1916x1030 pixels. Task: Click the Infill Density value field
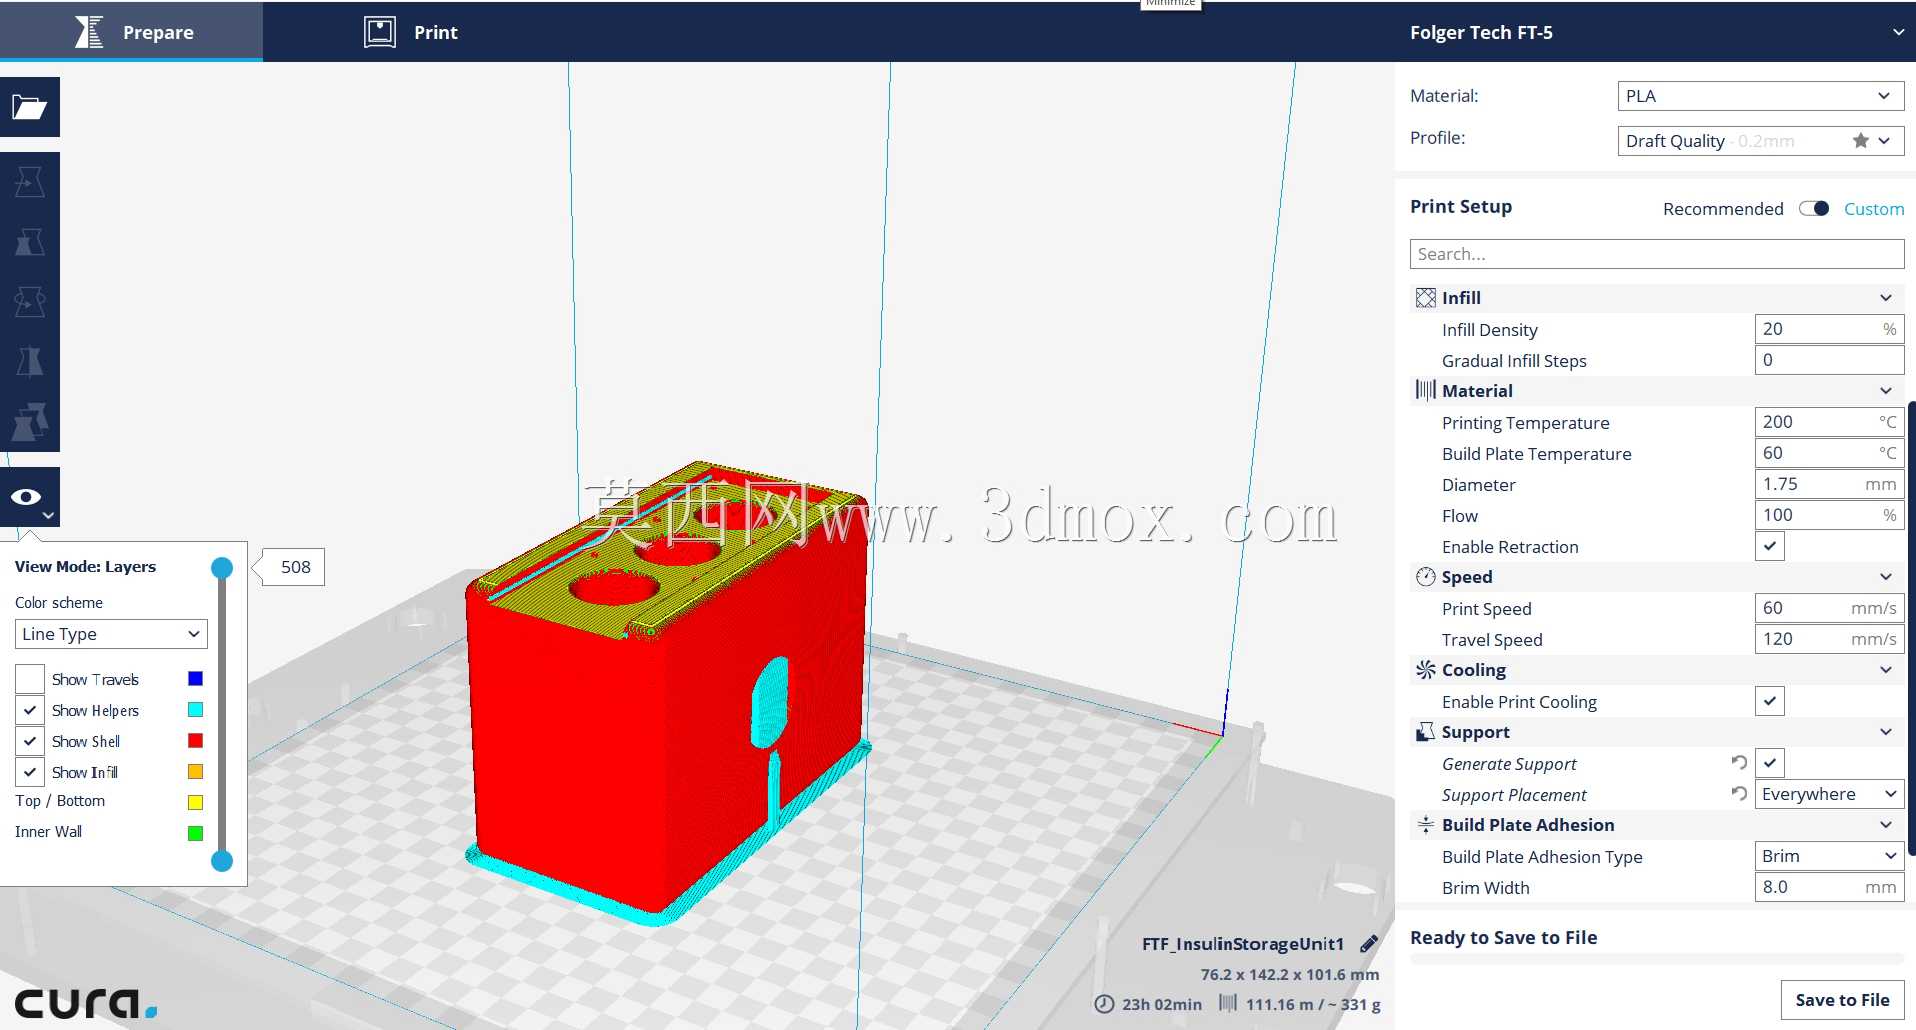coord(1829,329)
